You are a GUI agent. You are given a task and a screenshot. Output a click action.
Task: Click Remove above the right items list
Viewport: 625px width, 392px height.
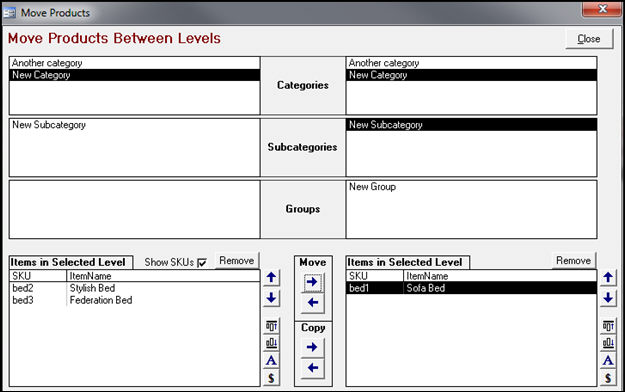(x=574, y=261)
